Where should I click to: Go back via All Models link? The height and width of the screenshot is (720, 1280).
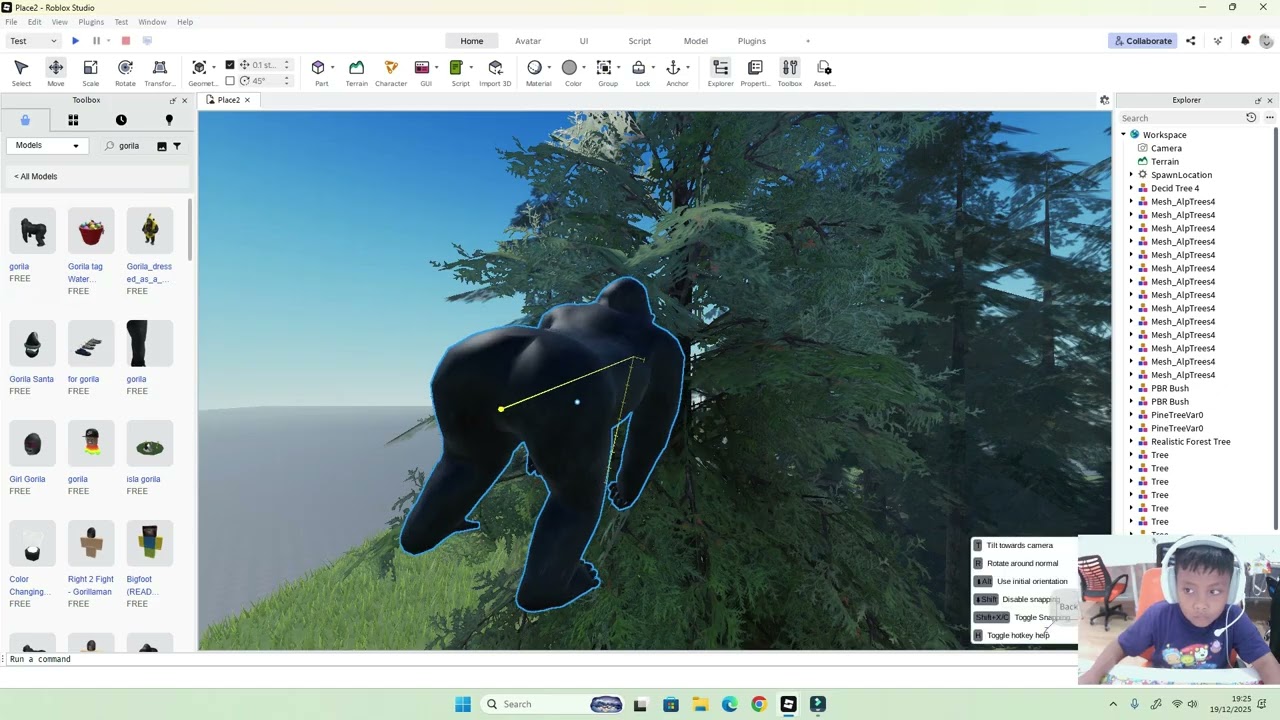(x=36, y=177)
